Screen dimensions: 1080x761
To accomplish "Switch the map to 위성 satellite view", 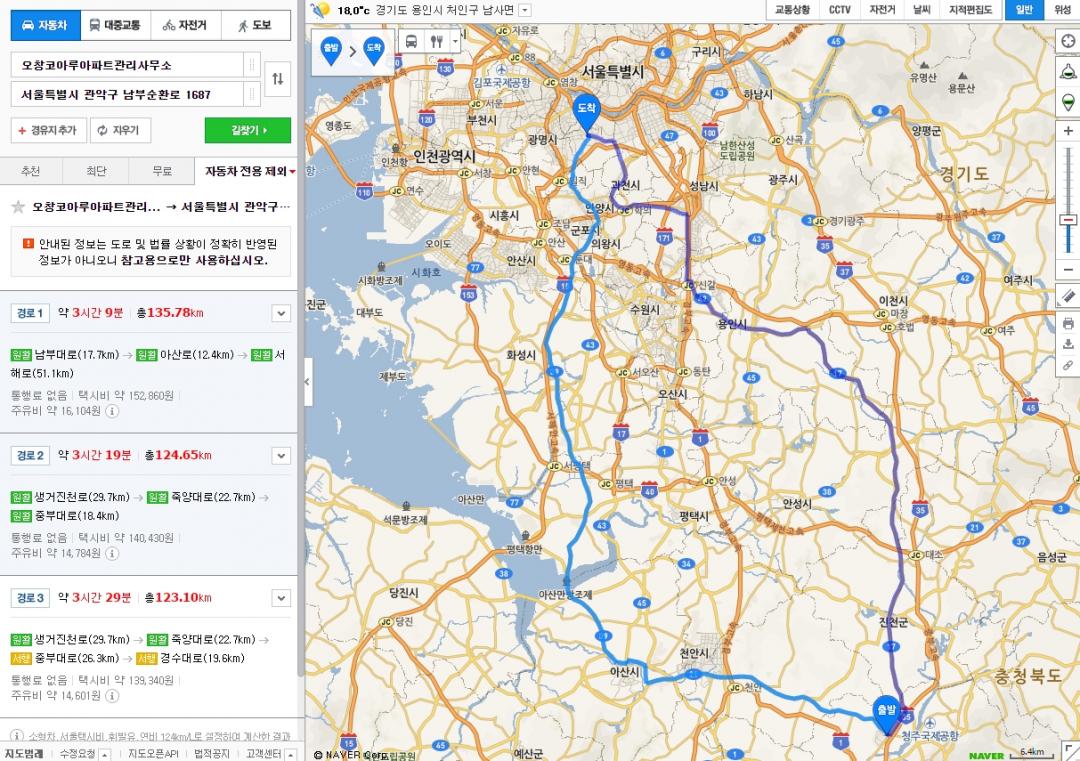I will pyautogui.click(x=1061, y=10).
